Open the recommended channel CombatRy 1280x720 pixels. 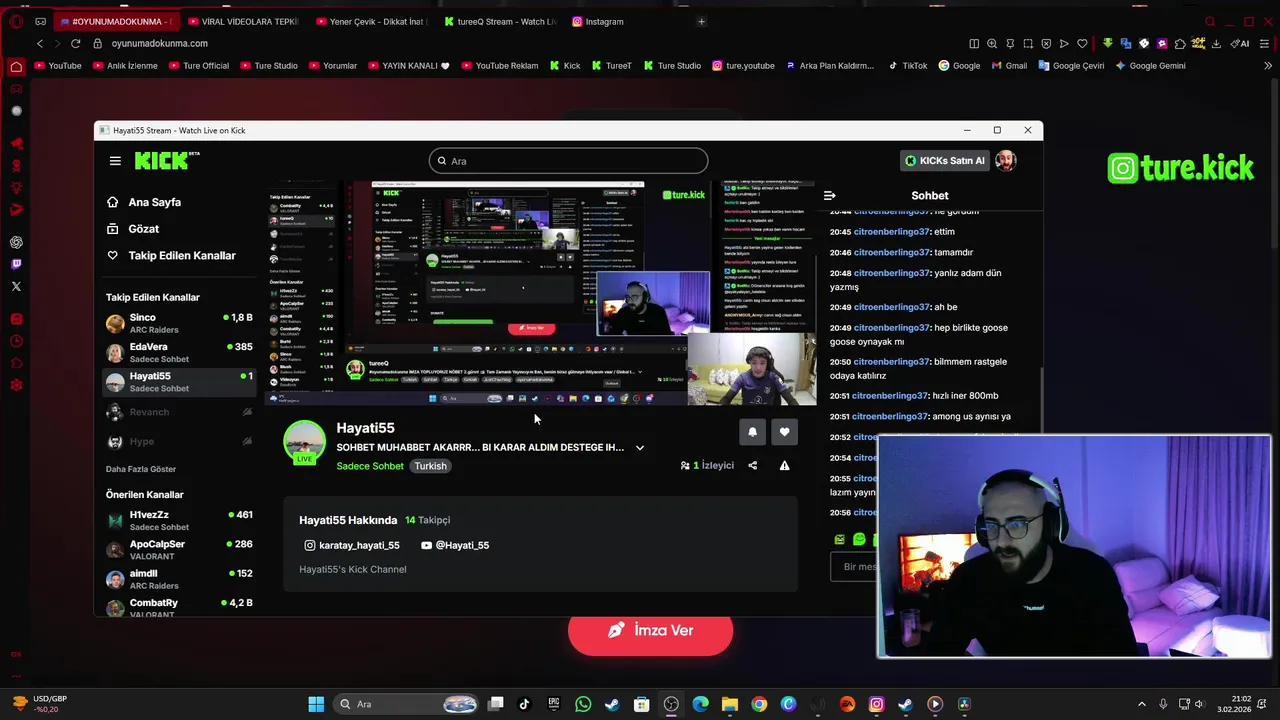(x=179, y=607)
